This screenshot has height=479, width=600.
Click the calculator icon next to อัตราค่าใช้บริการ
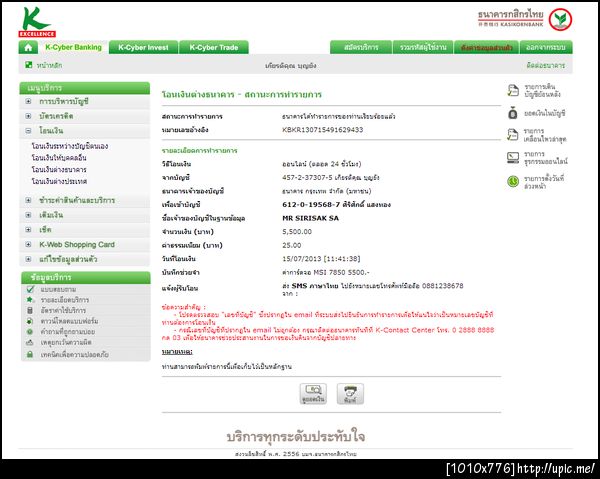(30, 310)
